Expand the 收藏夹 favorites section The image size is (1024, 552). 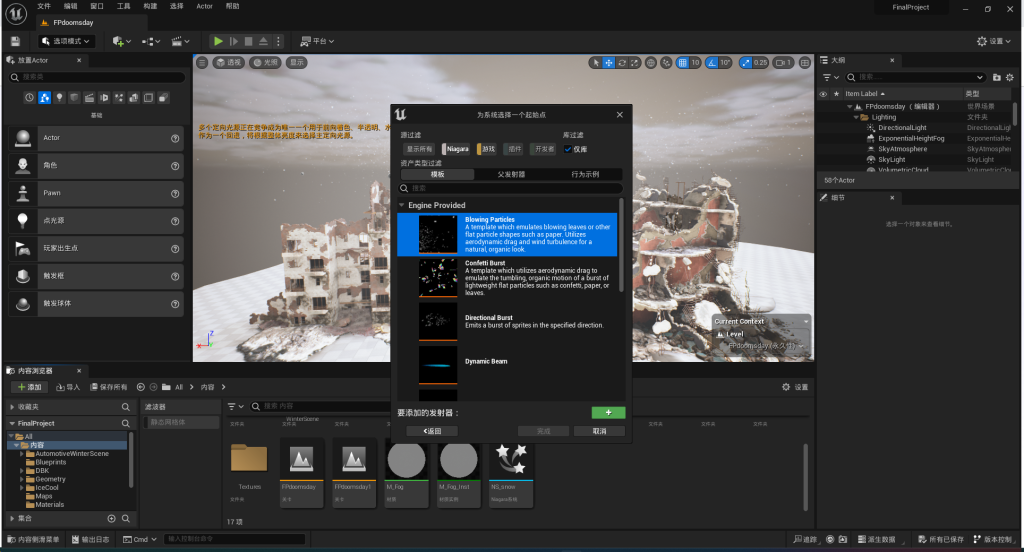pyautogui.click(x=12, y=407)
